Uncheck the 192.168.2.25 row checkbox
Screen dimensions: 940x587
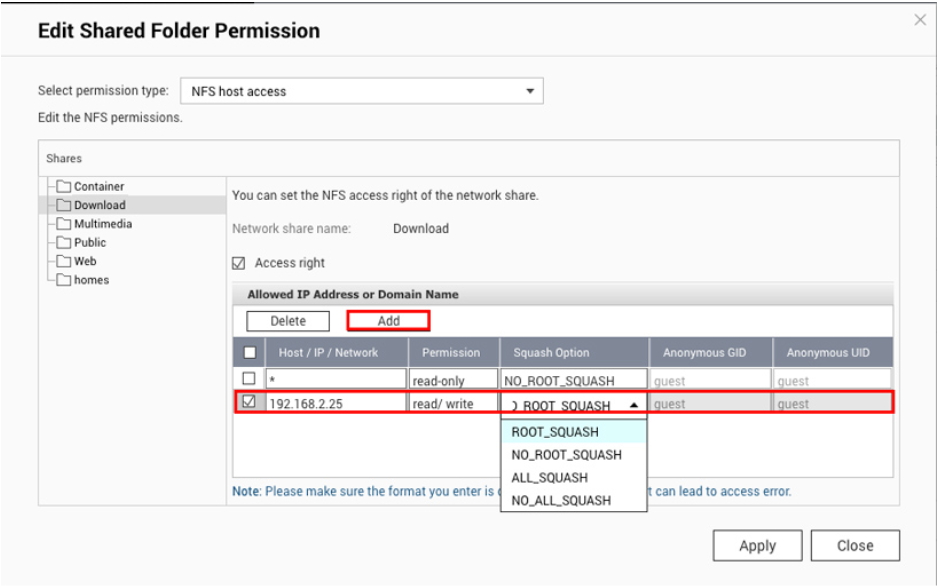tap(249, 402)
